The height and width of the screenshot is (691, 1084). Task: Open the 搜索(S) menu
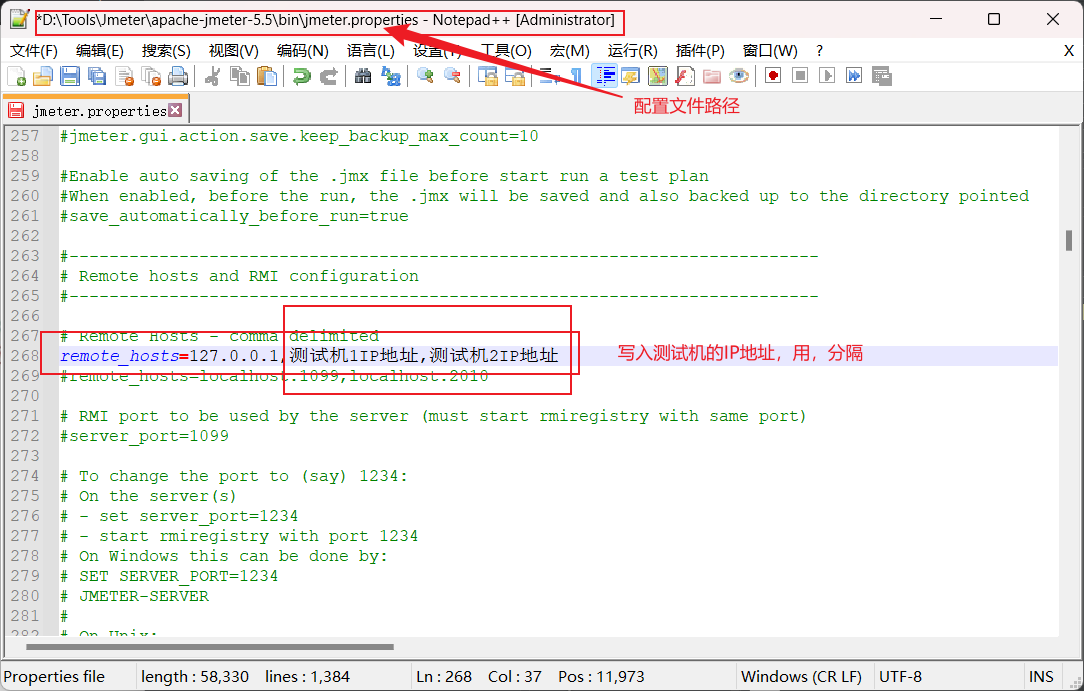166,51
